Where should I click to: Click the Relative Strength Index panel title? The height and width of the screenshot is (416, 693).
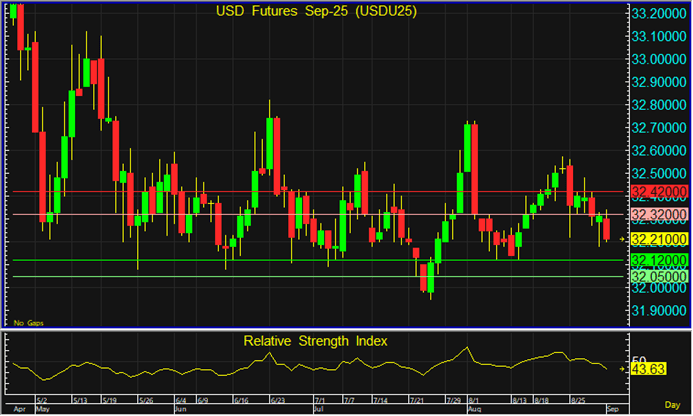coord(316,341)
